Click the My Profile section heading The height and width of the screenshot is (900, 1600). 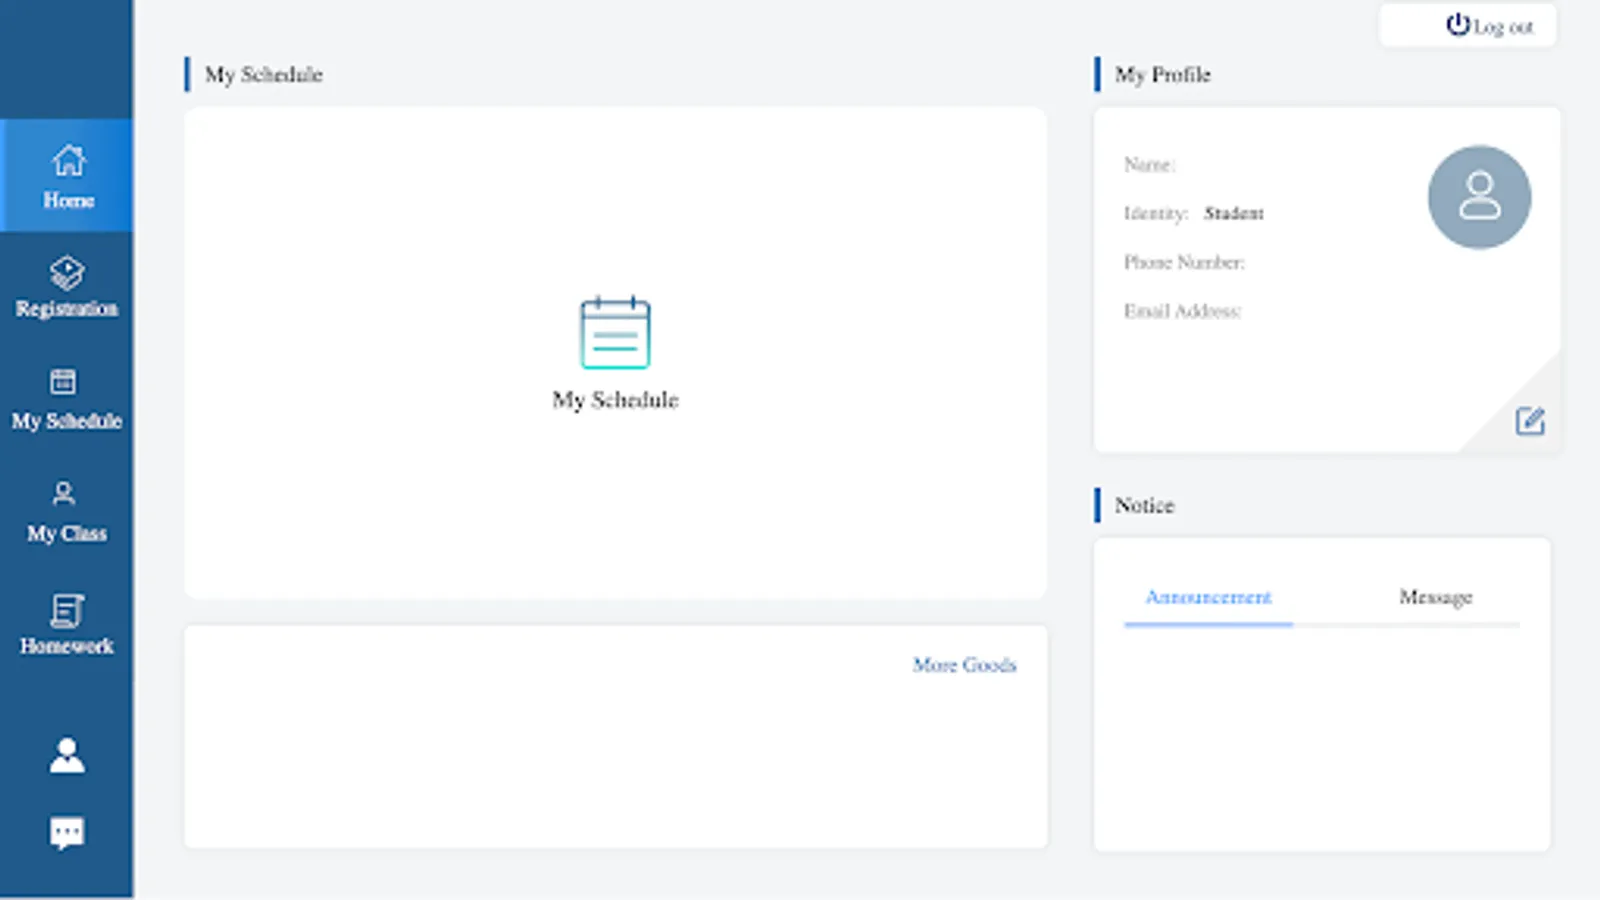pos(1162,75)
